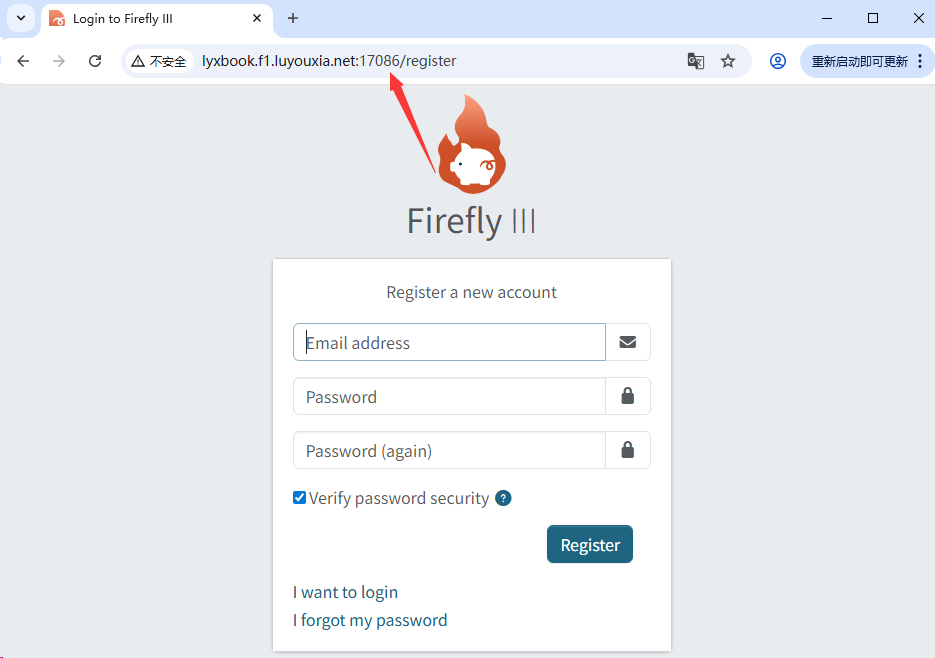Go back to the previous page
This screenshot has height=658, width=935.
23,61
